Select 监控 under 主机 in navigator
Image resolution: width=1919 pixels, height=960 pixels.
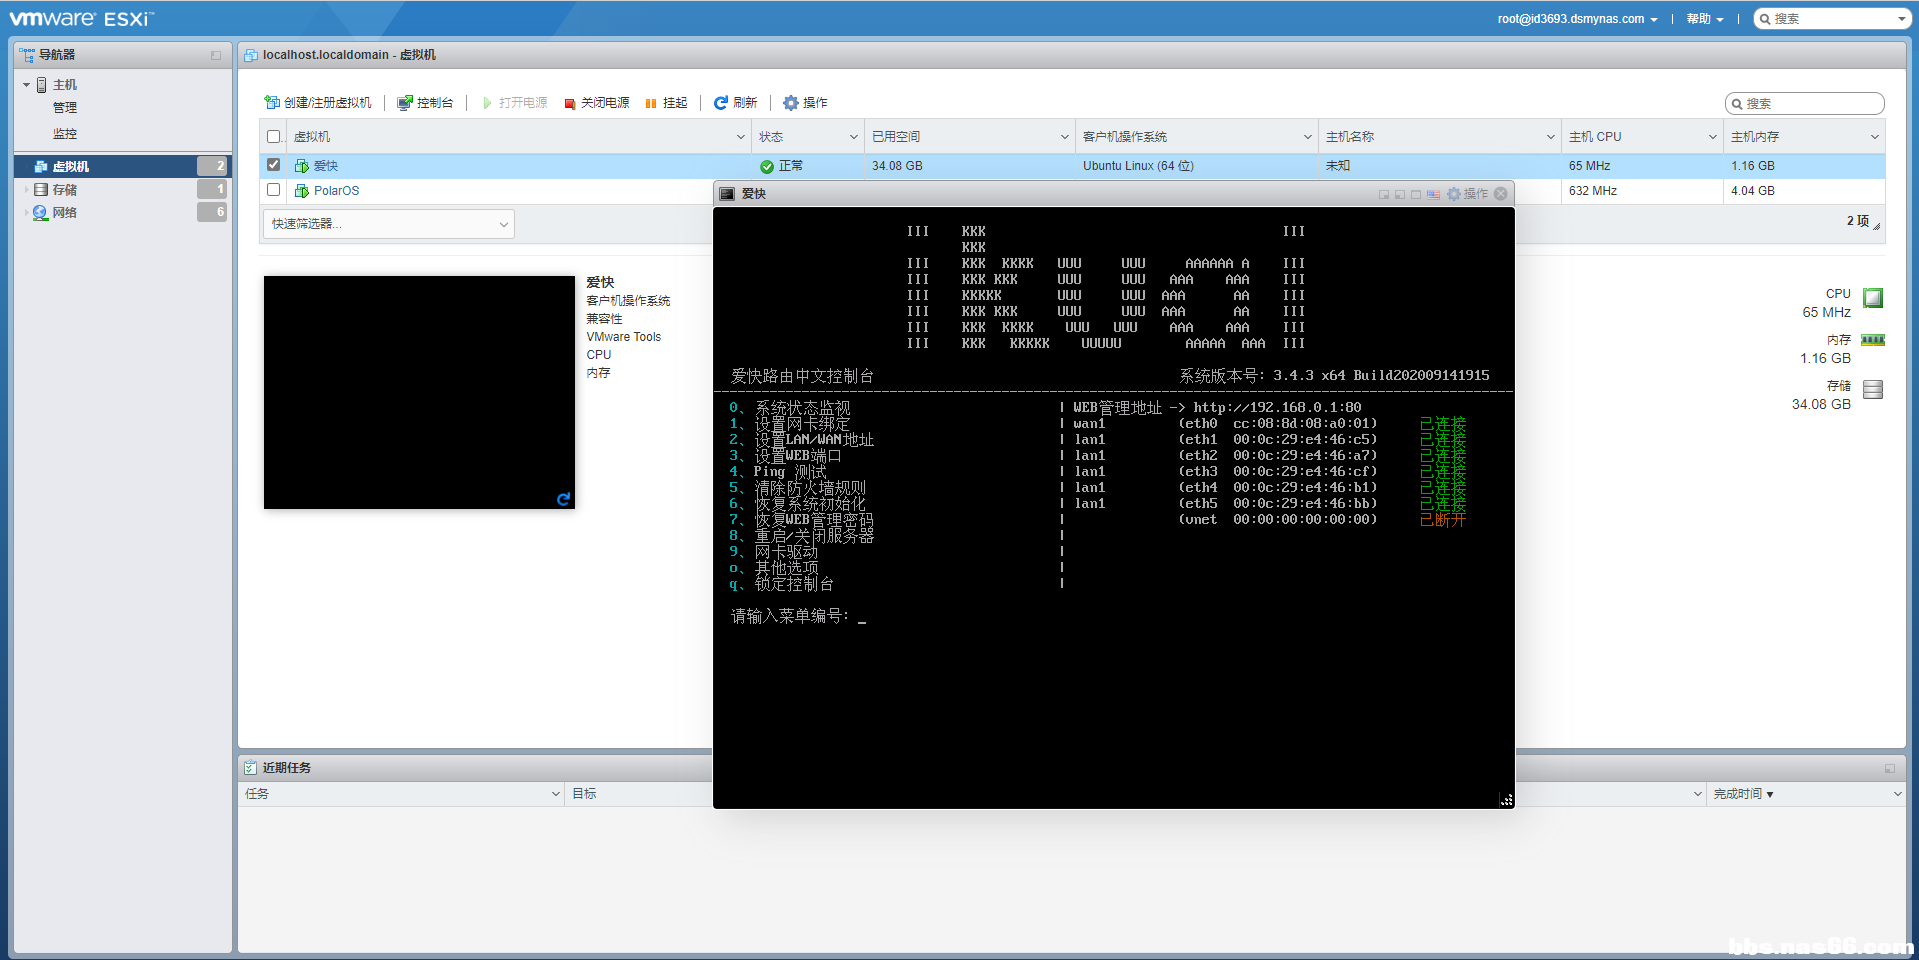(x=65, y=134)
